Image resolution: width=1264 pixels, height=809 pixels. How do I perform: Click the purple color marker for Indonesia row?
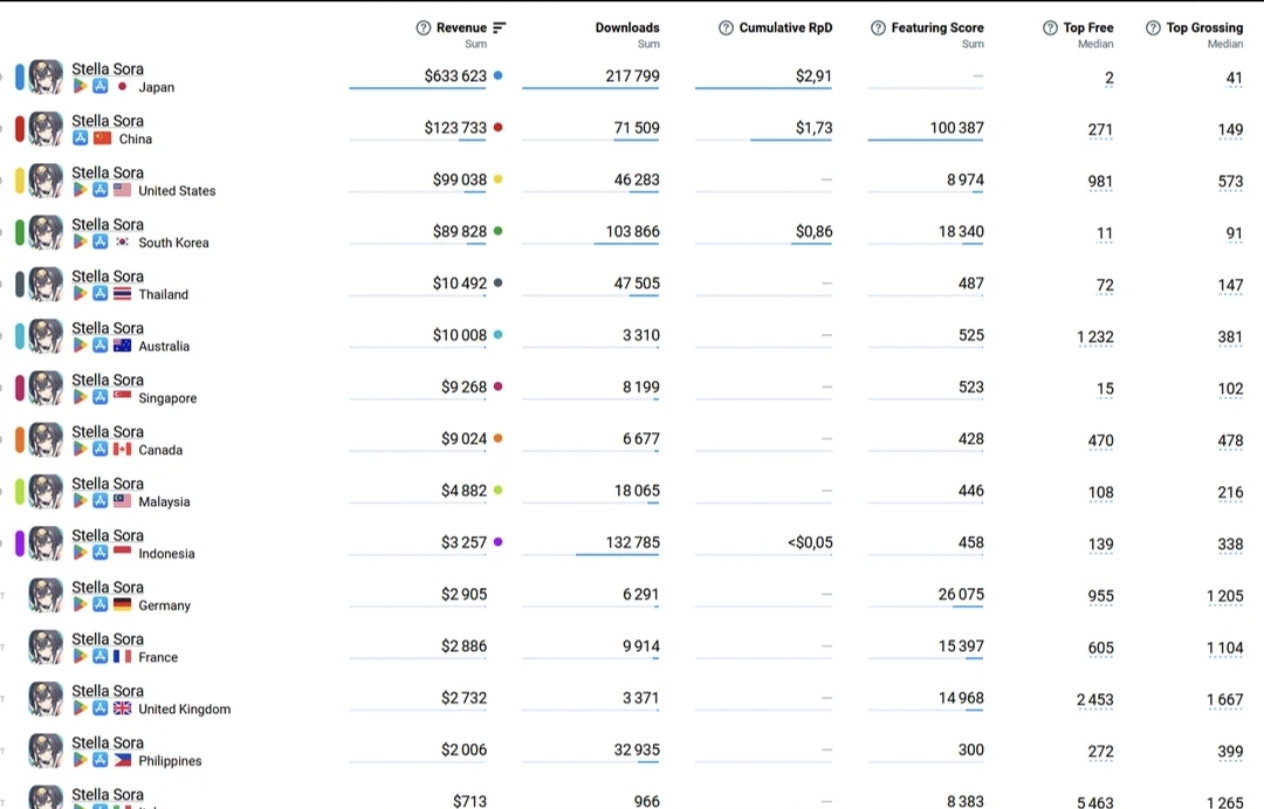click(20, 544)
